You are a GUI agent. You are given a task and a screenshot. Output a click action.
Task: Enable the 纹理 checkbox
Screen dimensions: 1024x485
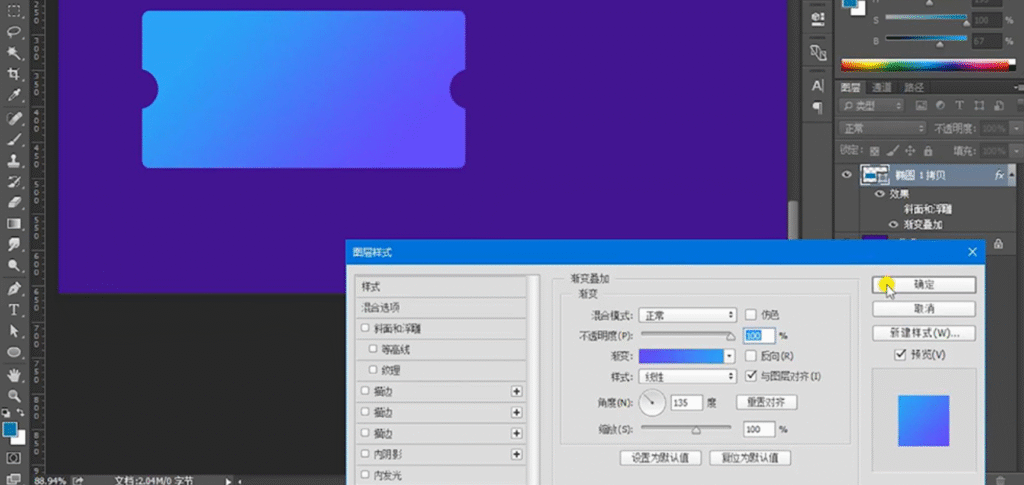point(373,370)
